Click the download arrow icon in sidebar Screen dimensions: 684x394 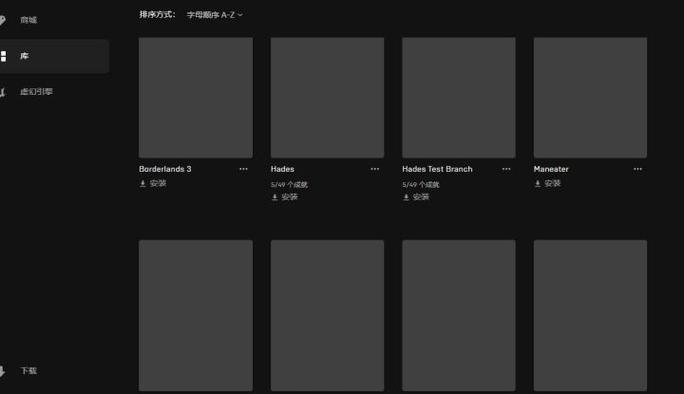tap(2, 371)
